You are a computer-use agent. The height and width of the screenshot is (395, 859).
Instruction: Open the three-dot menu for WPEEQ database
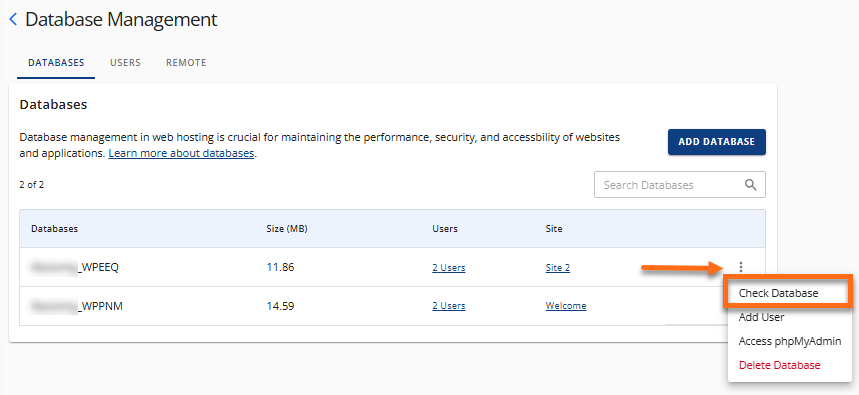[x=741, y=267]
